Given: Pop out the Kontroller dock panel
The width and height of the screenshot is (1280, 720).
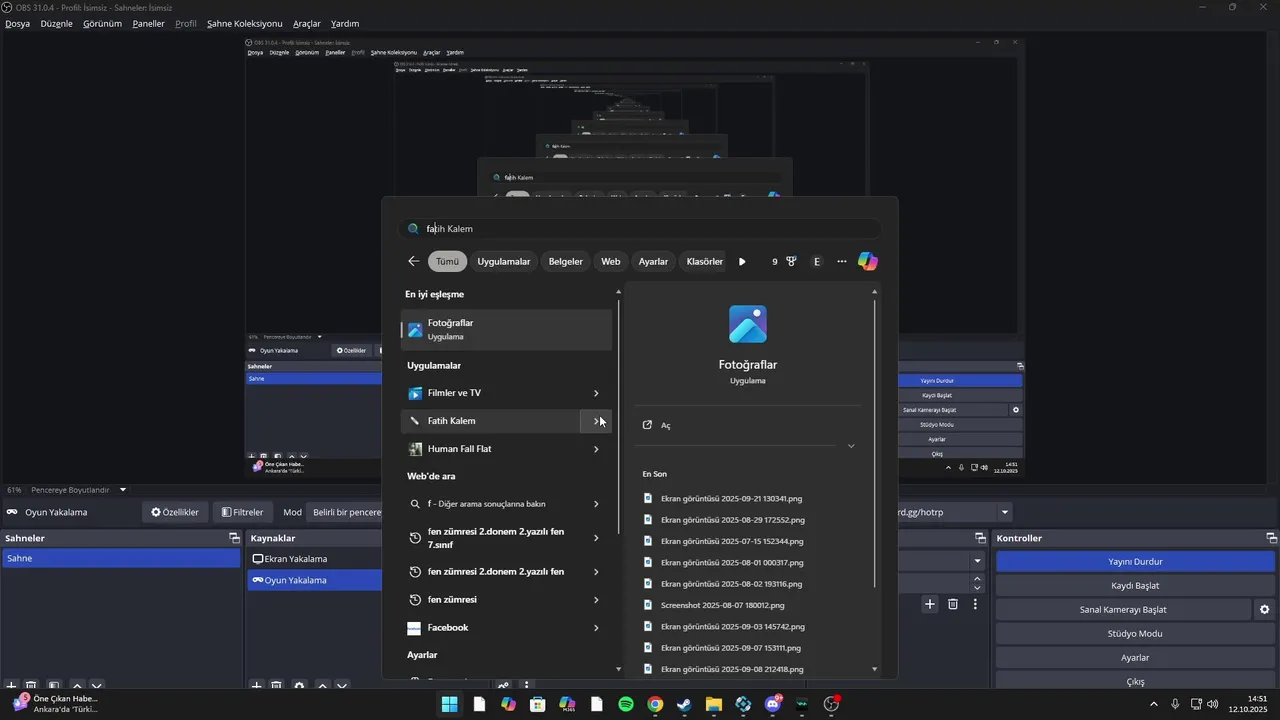Looking at the screenshot, I should [1271, 538].
